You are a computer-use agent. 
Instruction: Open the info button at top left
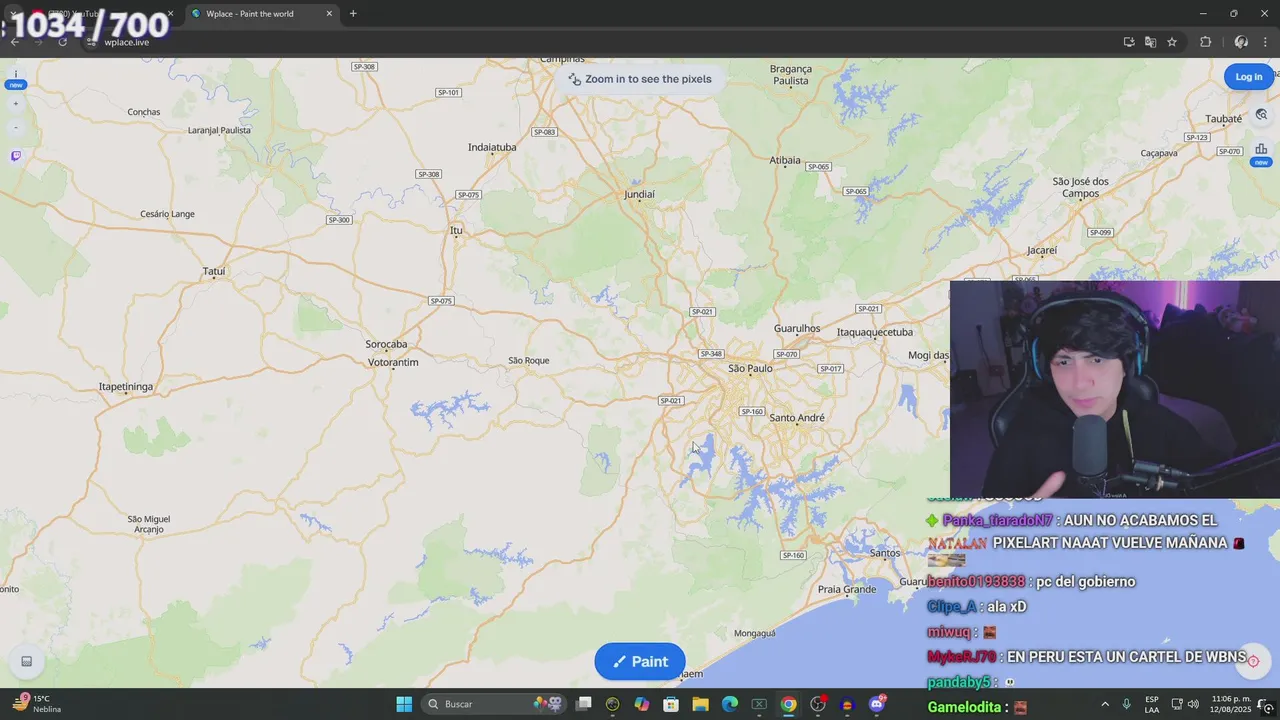[15, 75]
